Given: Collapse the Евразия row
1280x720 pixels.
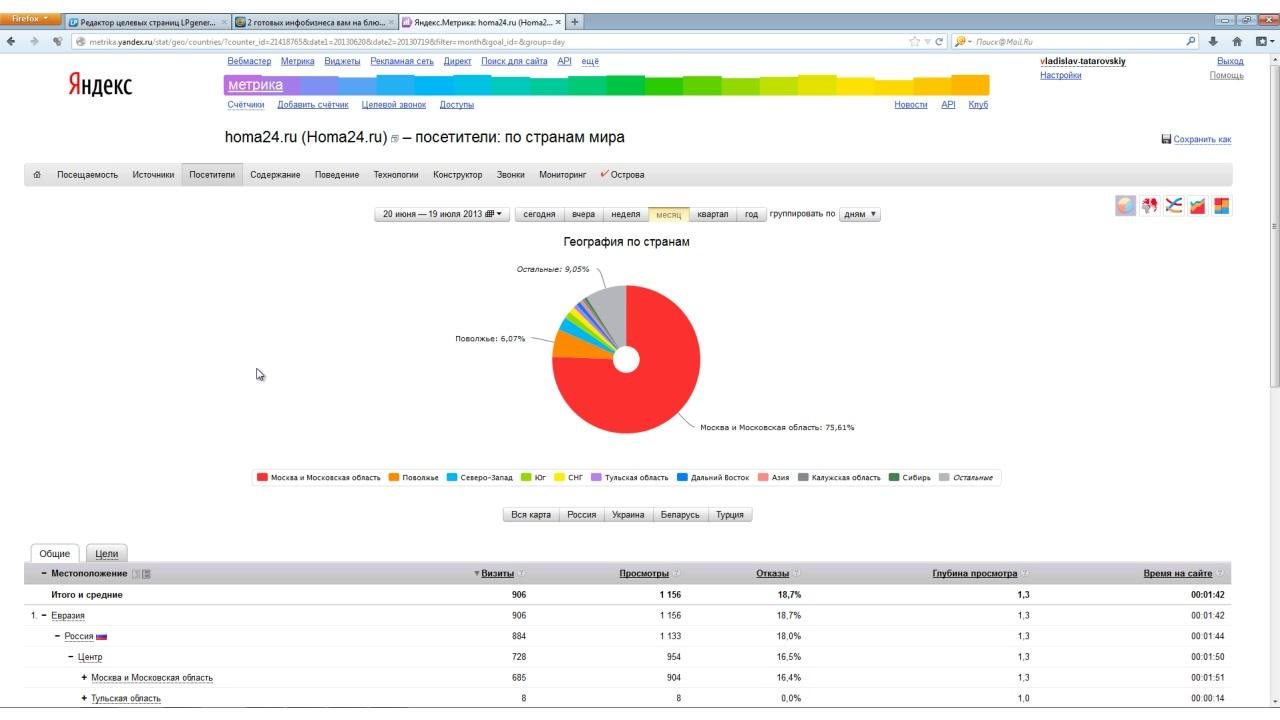Looking at the screenshot, I should pyautogui.click(x=44, y=616).
